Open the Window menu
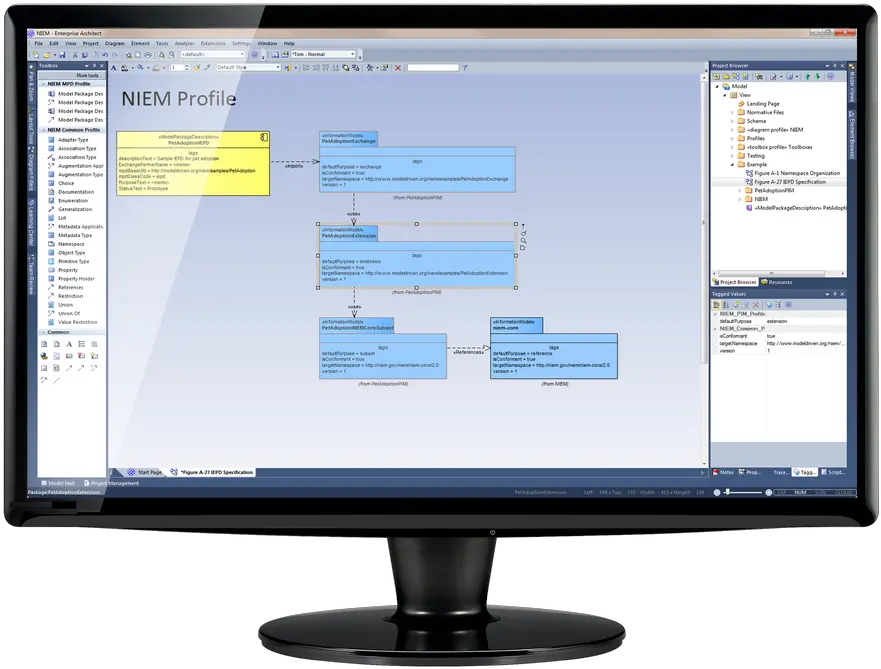The height and width of the screenshot is (669, 881). [267, 43]
